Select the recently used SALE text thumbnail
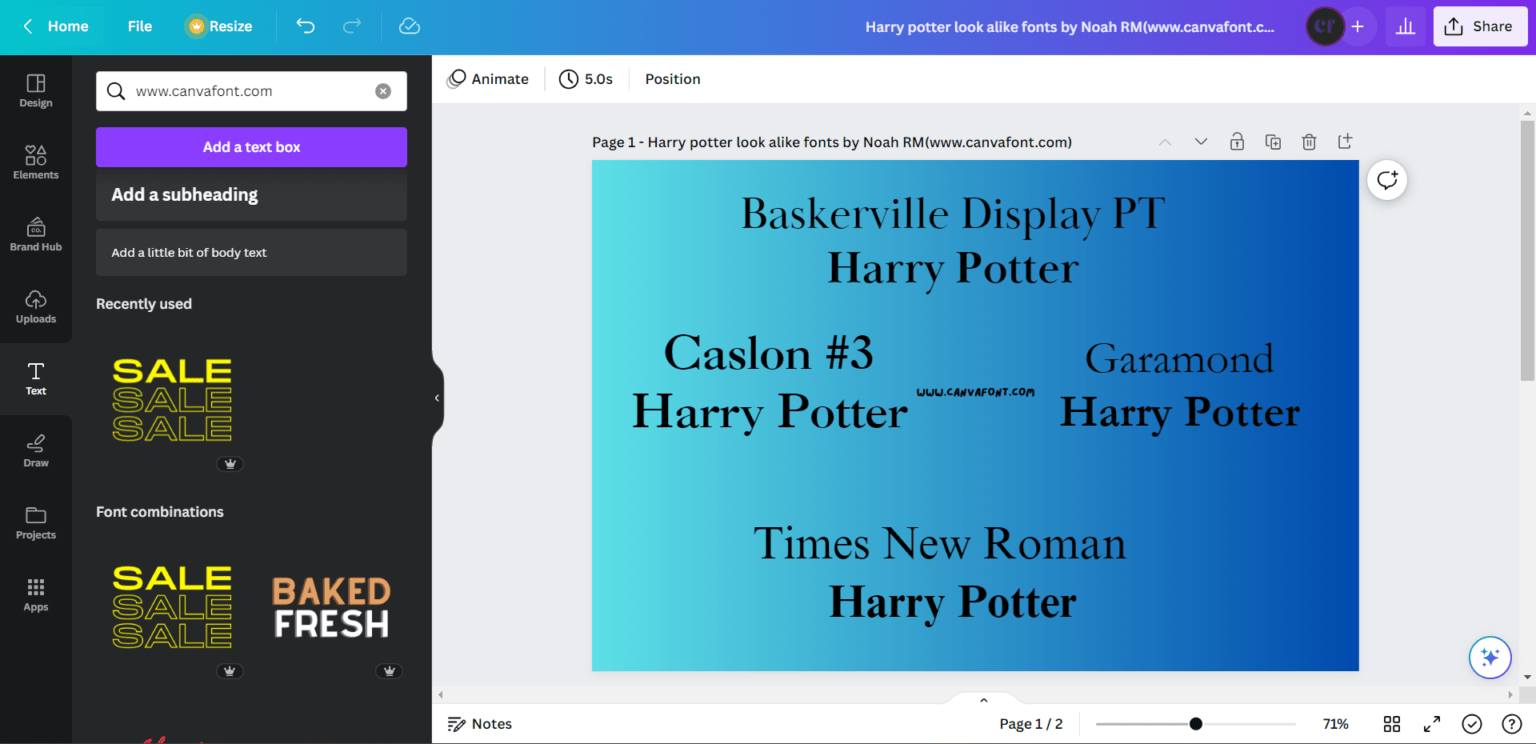1536x744 pixels. click(x=172, y=400)
